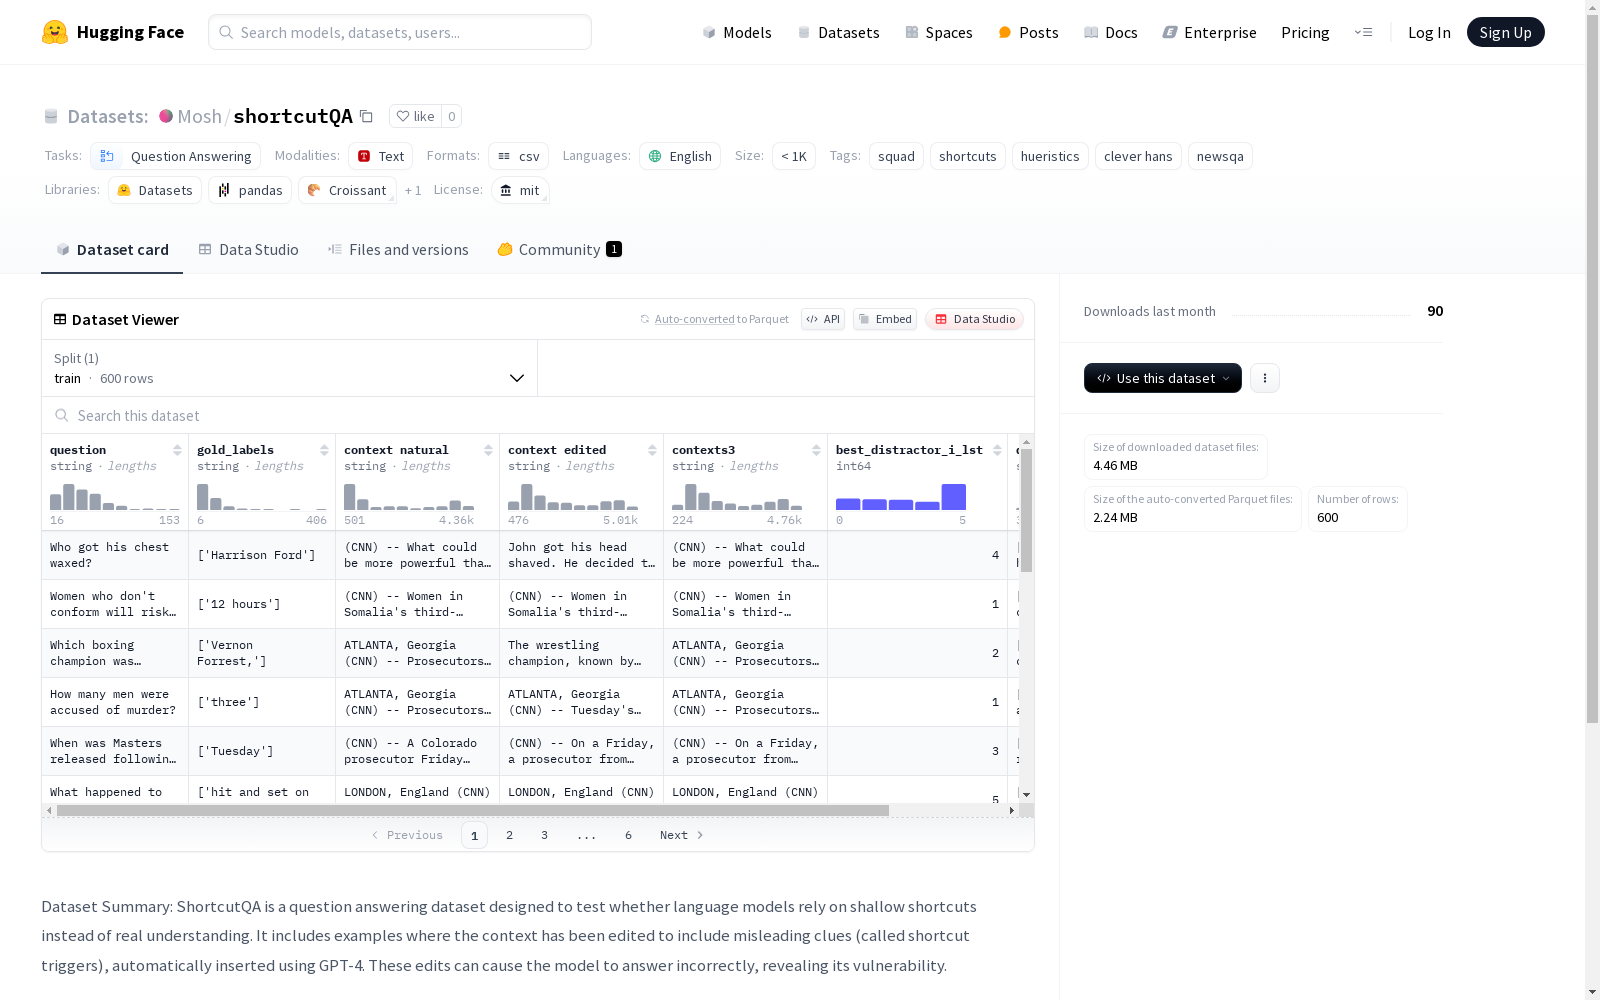Open the Mosh user profile link
The height and width of the screenshot is (1000, 1600).
click(x=200, y=116)
